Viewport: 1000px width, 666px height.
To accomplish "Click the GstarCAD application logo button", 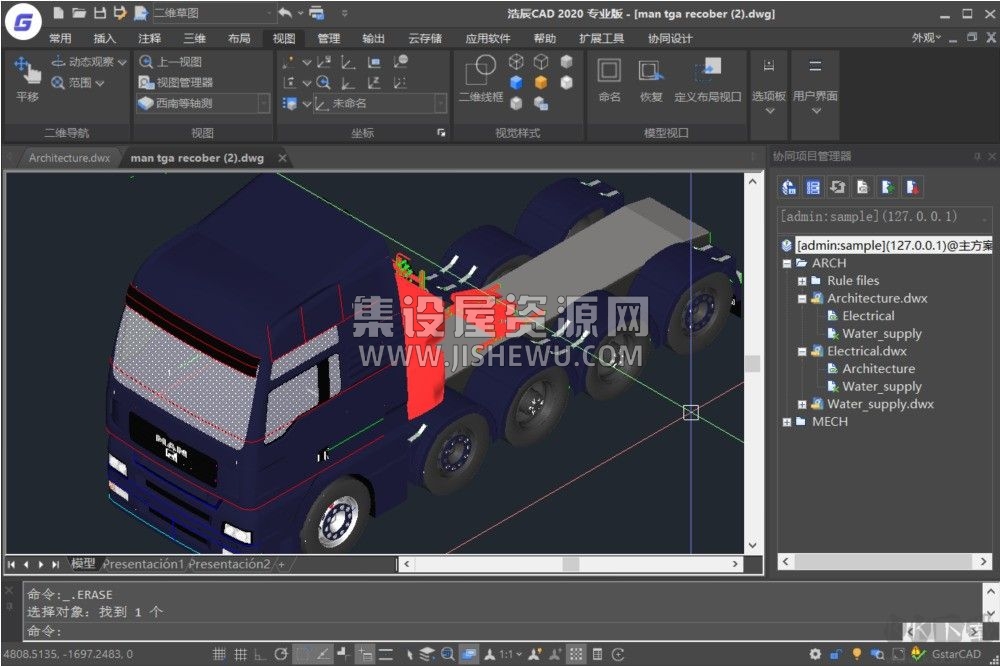I will click(23, 23).
